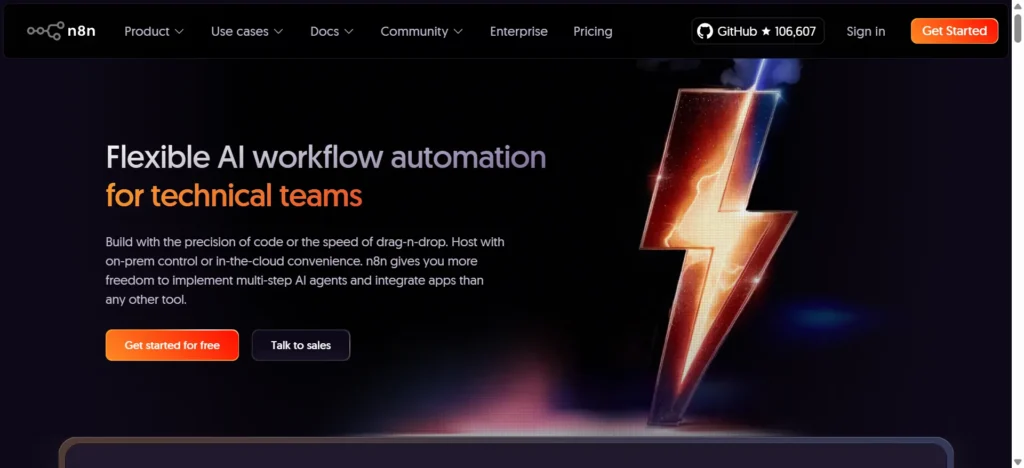Click the glowing lightning bolt hero graphic
This screenshot has width=1024, height=468.
[718, 255]
